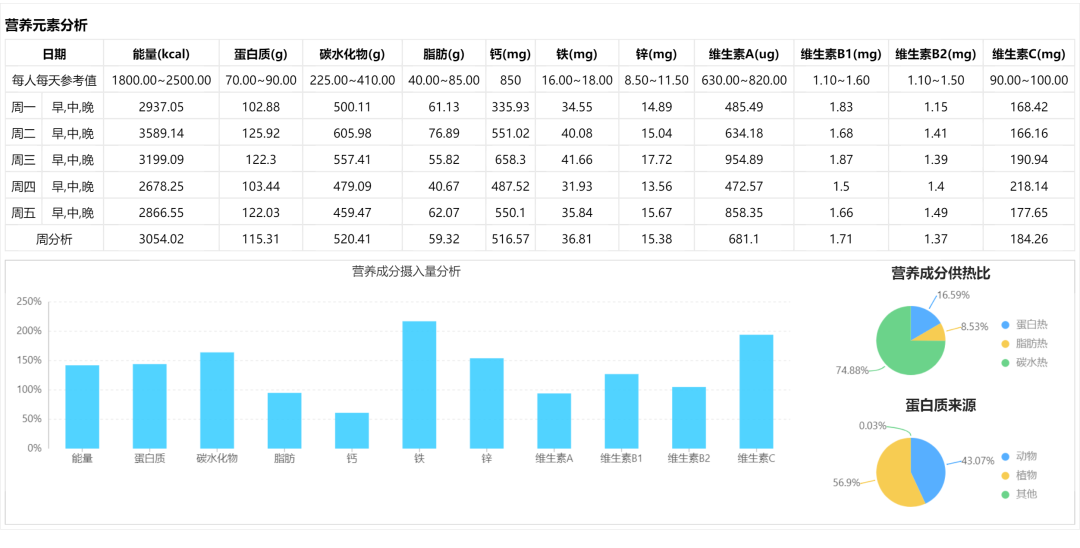
Task: Click the 碳水化物 bar in the chart
Action: (217, 400)
